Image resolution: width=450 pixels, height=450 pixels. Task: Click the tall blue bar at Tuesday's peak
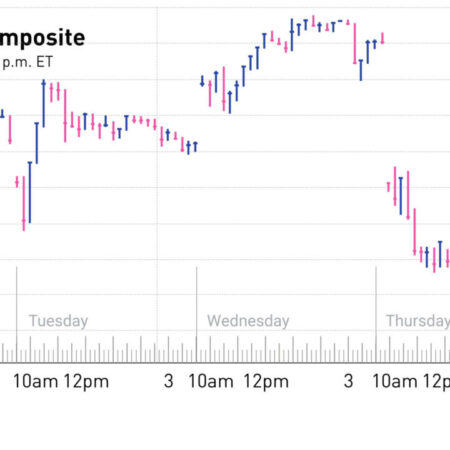[x=44, y=104]
